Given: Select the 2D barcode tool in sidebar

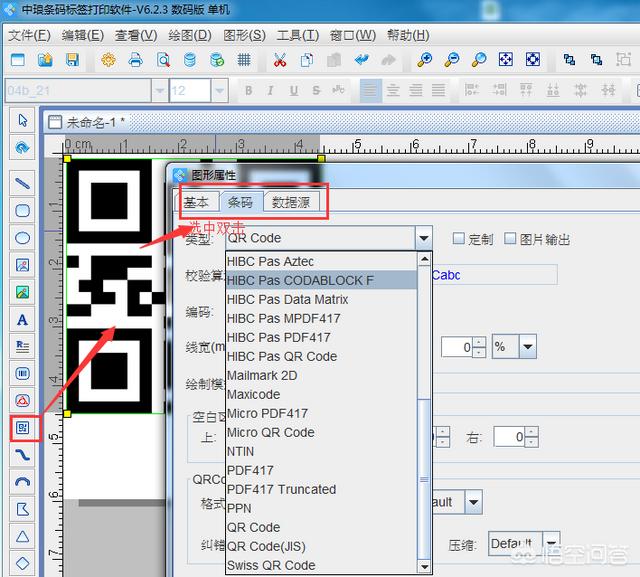Looking at the screenshot, I should tap(22, 429).
